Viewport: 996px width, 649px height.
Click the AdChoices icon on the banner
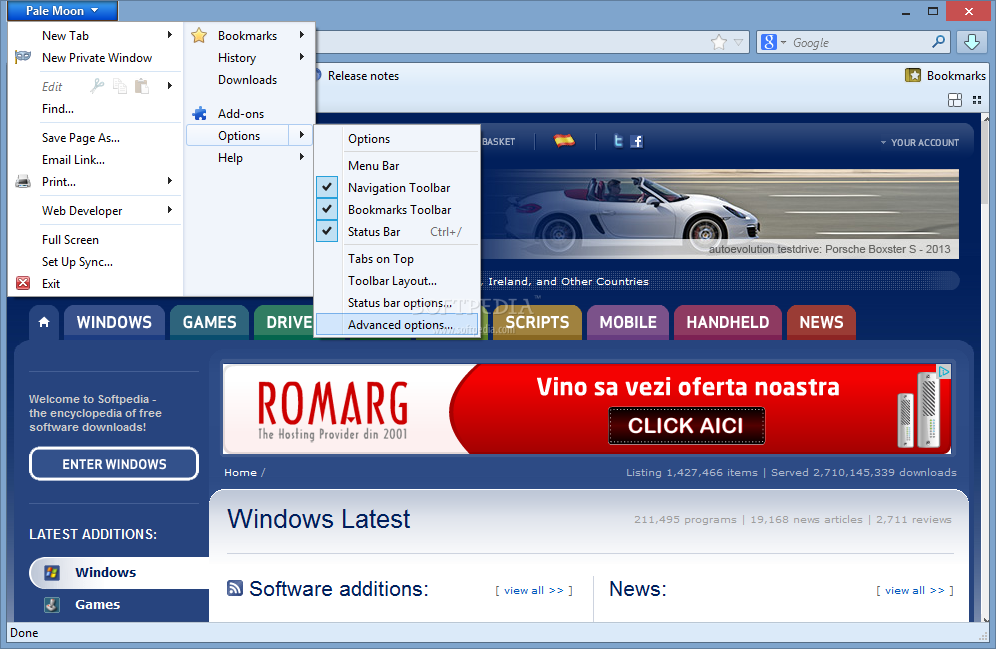coord(945,371)
